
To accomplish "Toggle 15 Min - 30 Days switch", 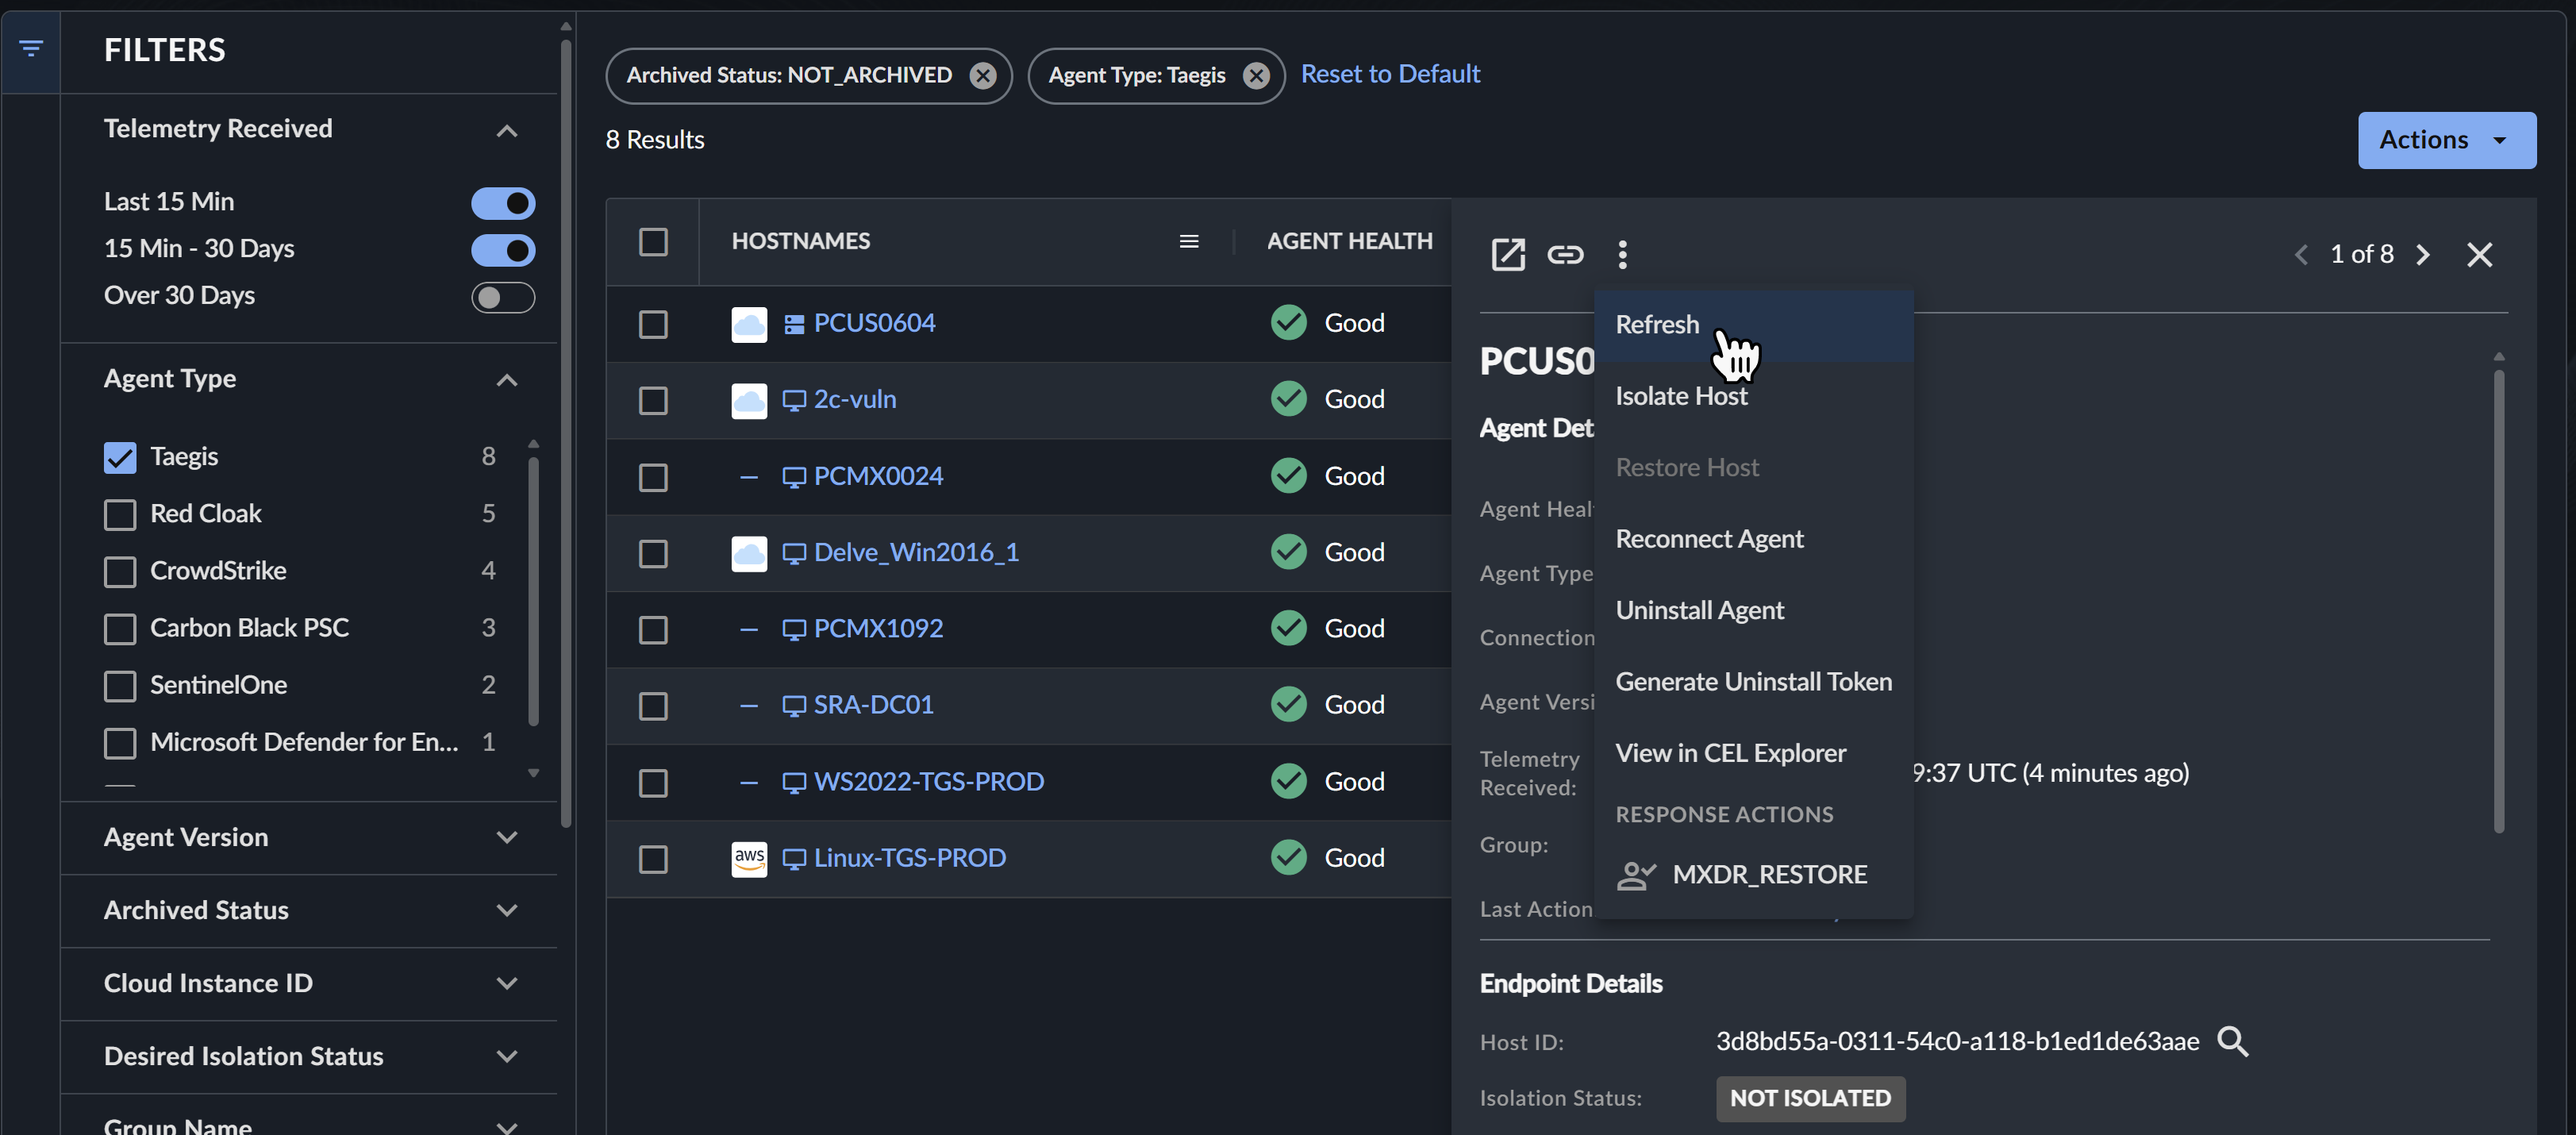I will coord(503,250).
